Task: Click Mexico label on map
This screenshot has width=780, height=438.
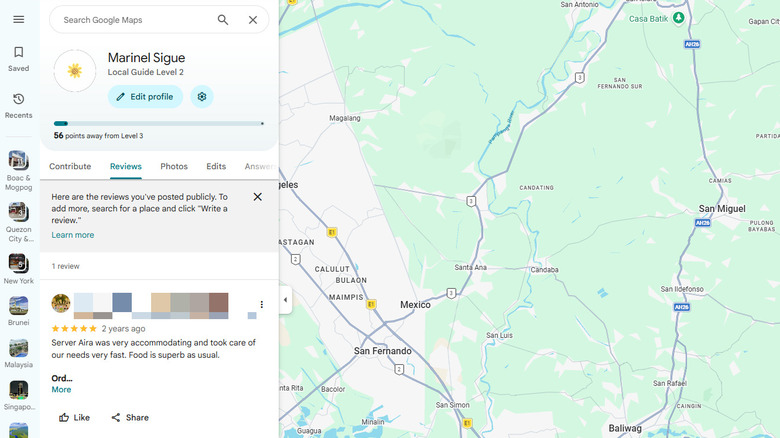Action: [415, 305]
